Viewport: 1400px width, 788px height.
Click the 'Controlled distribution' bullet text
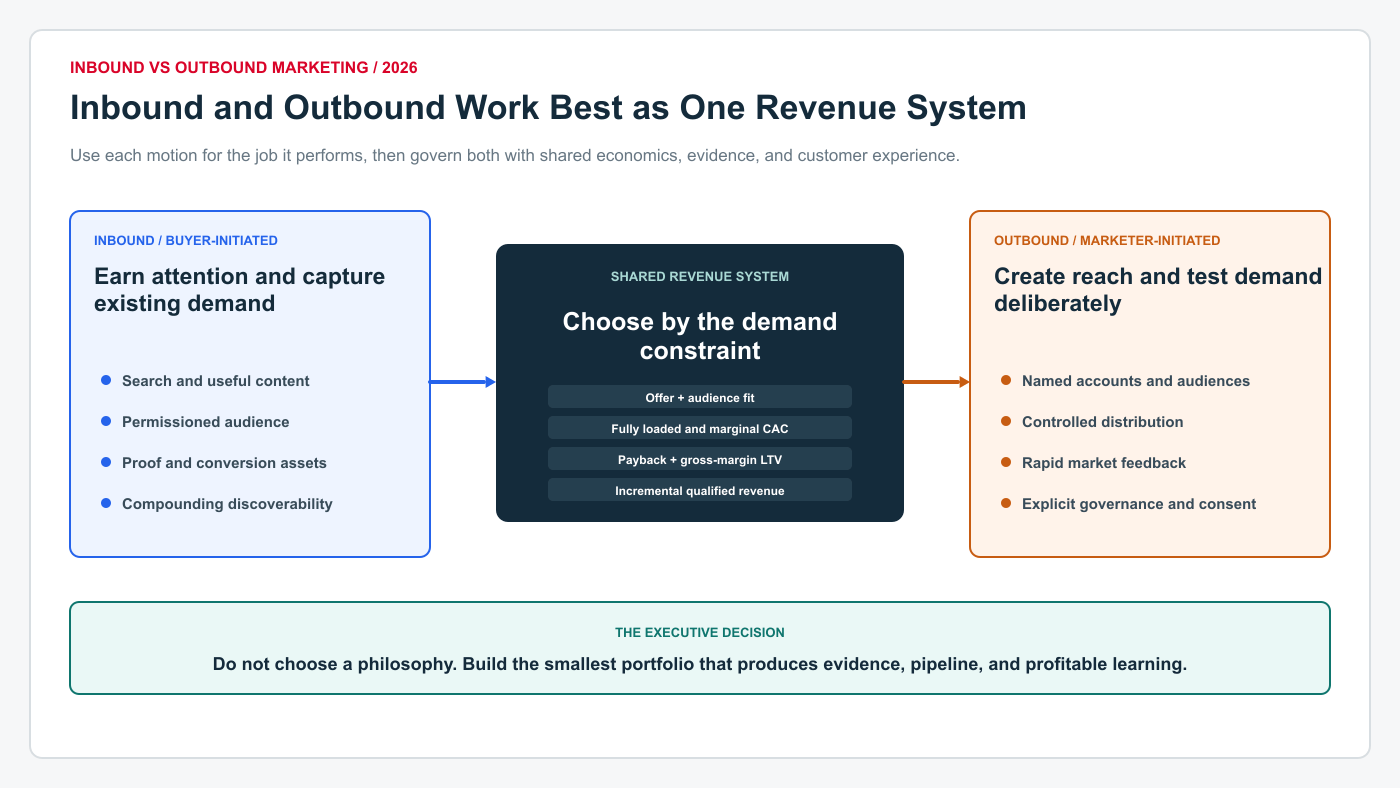pos(1103,422)
